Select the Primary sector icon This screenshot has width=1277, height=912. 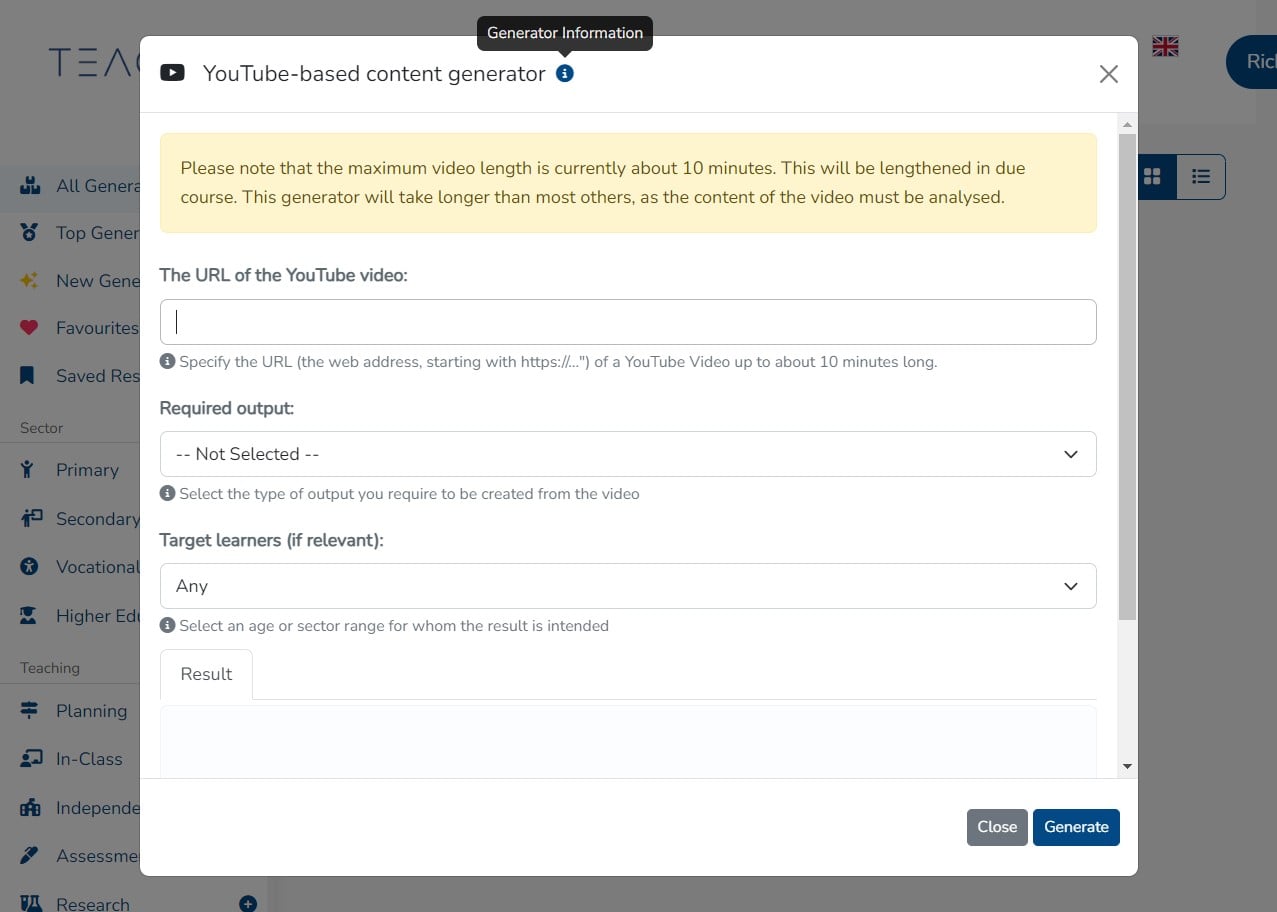(29, 470)
